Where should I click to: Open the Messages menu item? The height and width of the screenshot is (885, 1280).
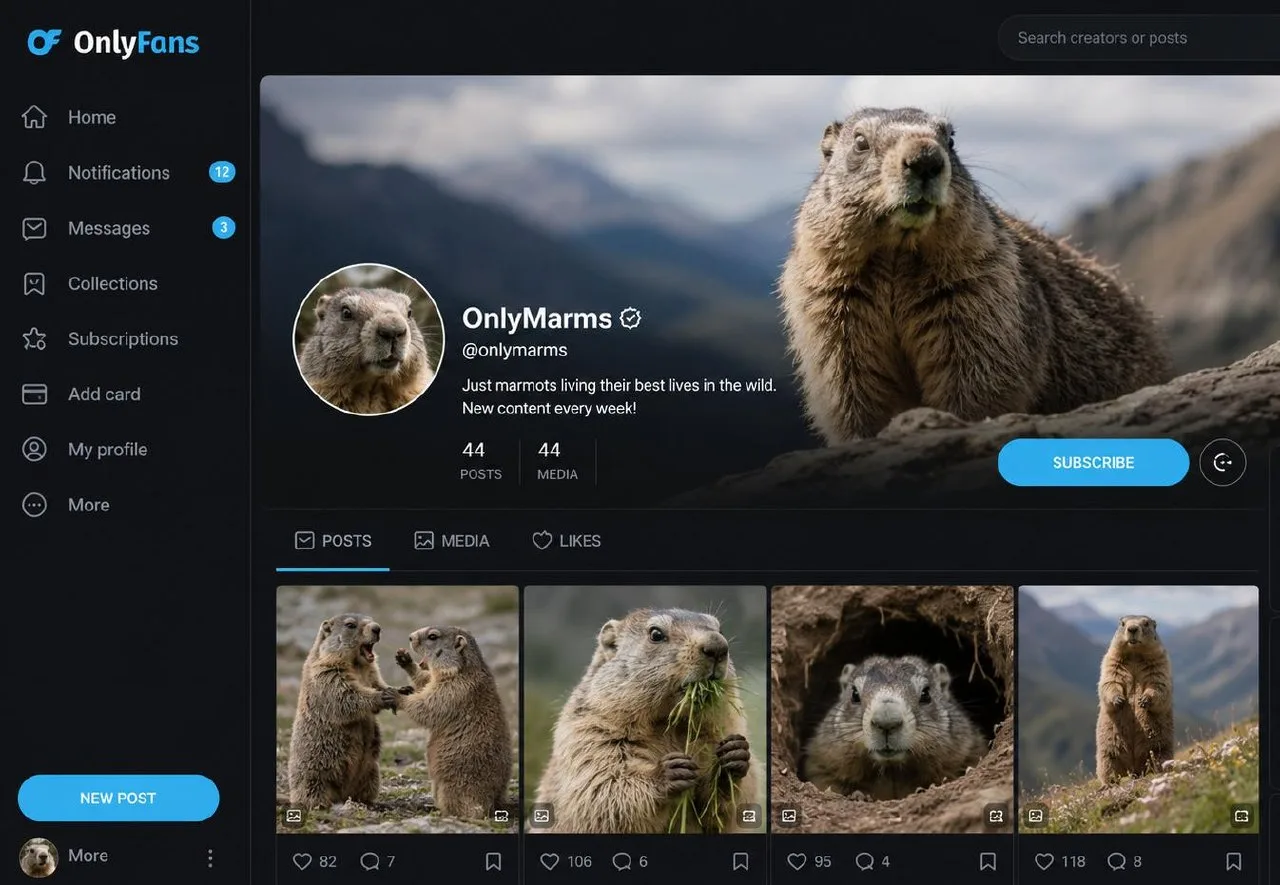point(109,228)
